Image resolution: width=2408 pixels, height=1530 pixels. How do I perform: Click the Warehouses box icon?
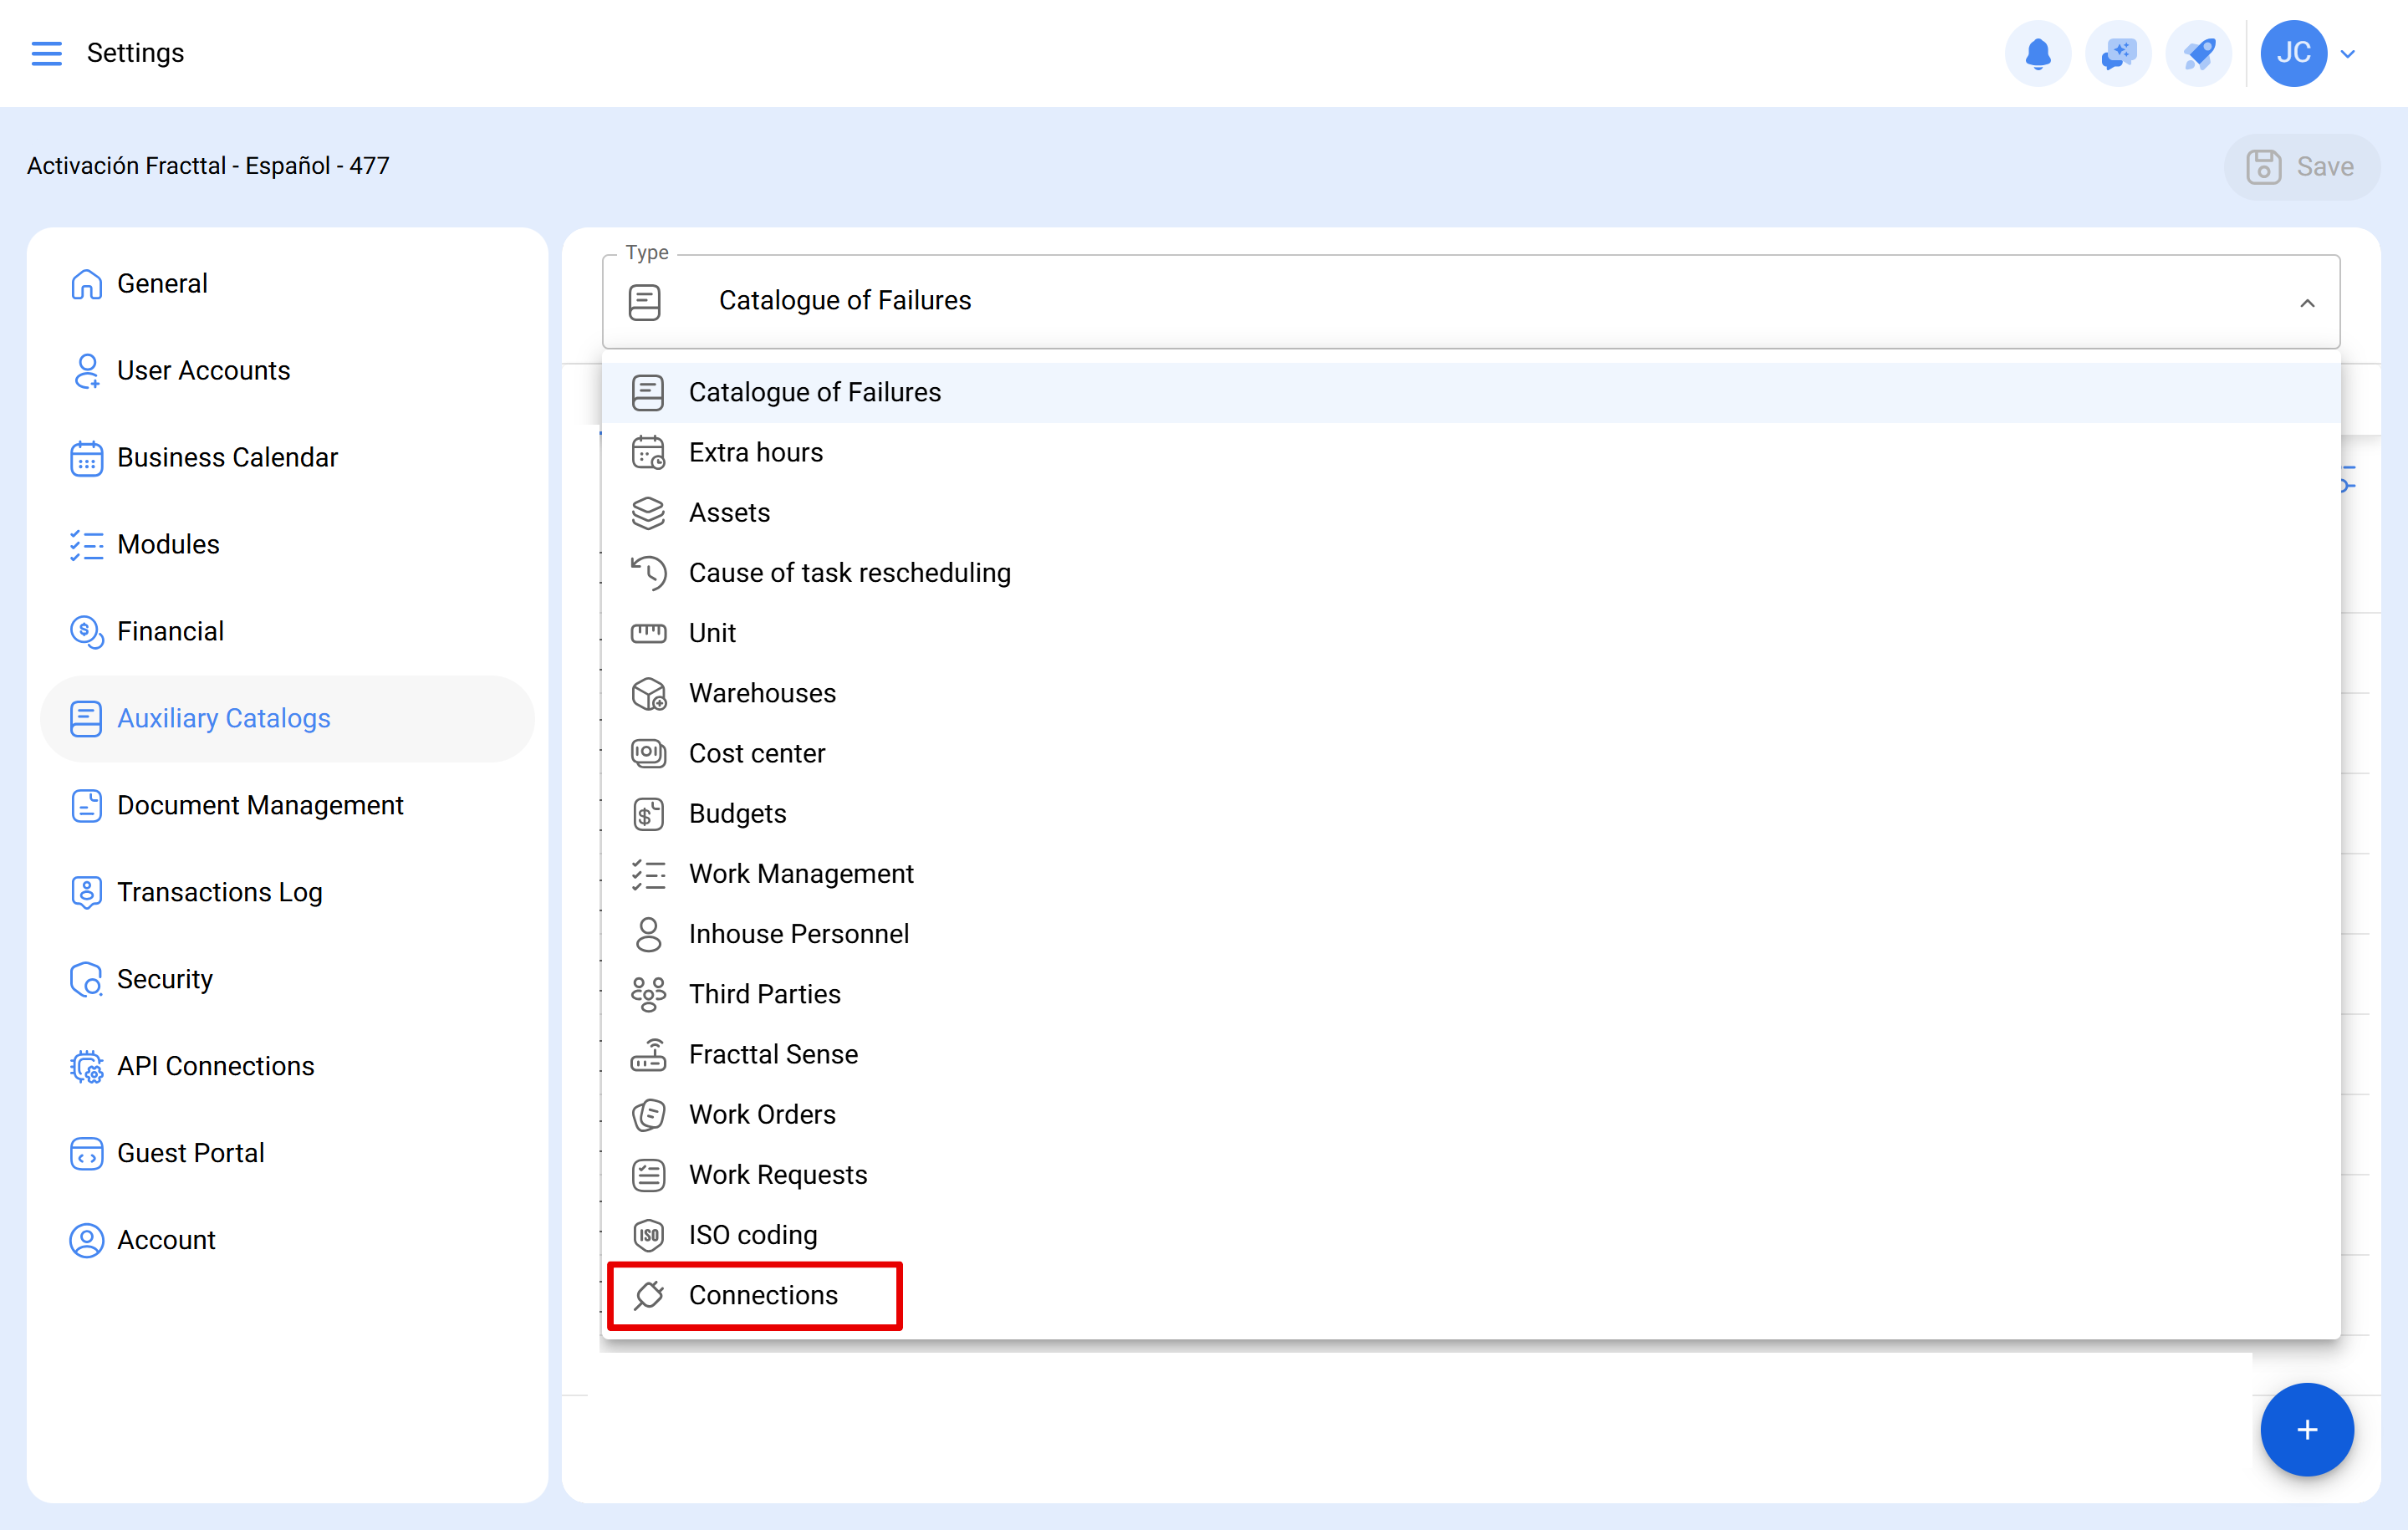(649, 693)
